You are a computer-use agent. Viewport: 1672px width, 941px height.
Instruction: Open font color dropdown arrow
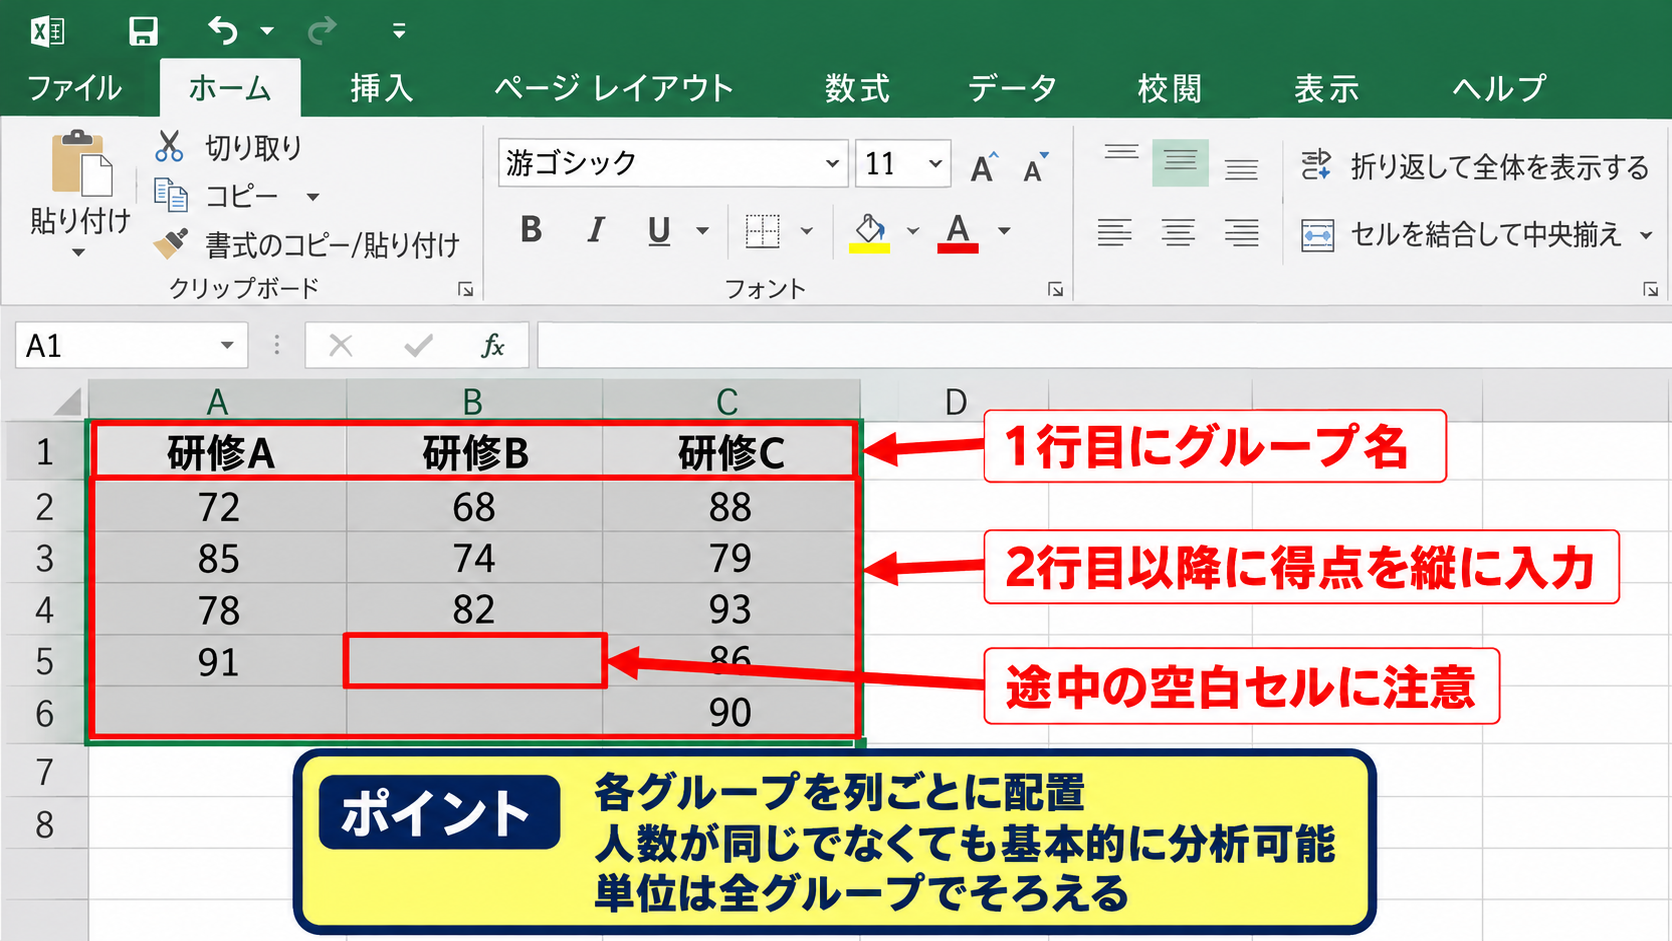point(1004,231)
